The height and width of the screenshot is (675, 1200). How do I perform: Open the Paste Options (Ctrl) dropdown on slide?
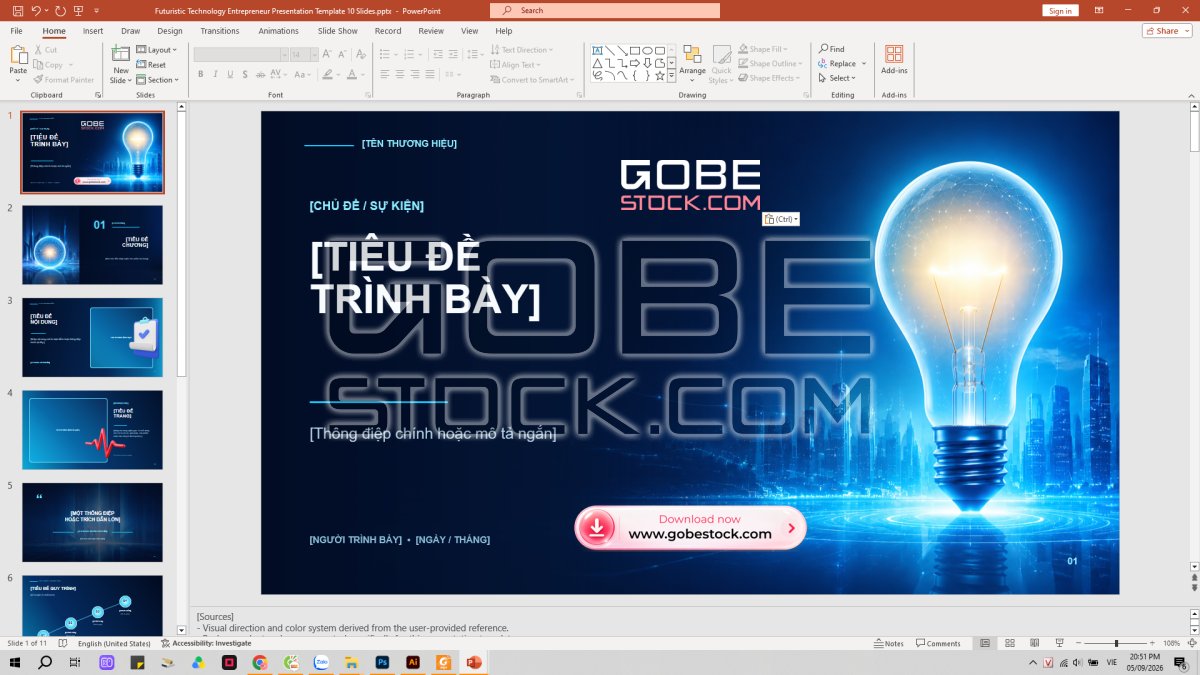pos(781,219)
